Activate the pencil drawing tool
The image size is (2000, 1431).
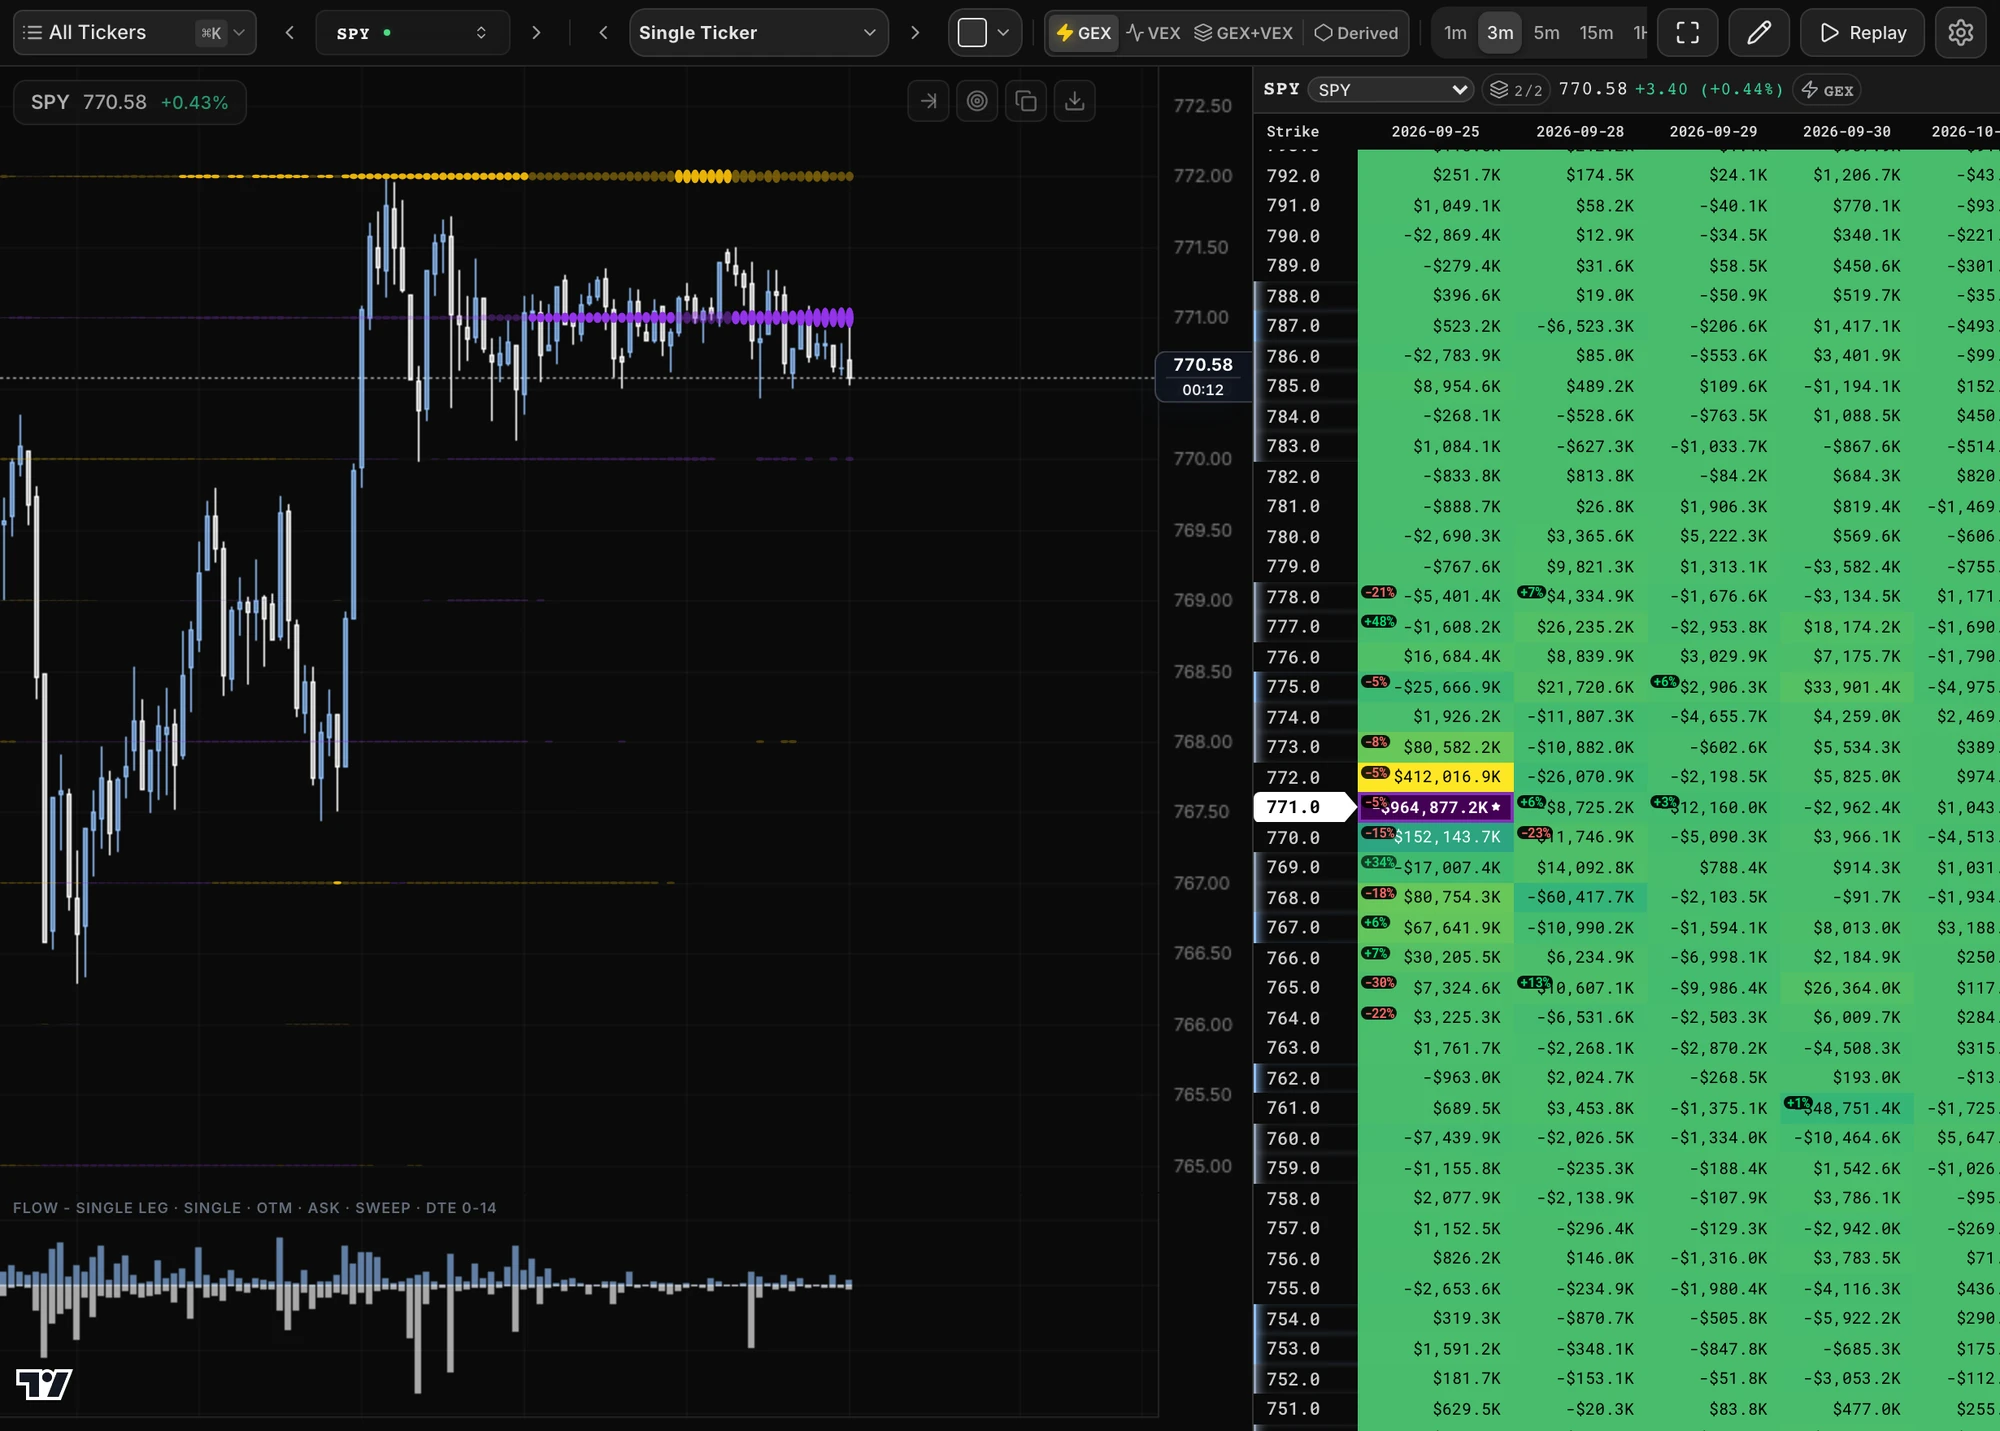click(x=1759, y=33)
